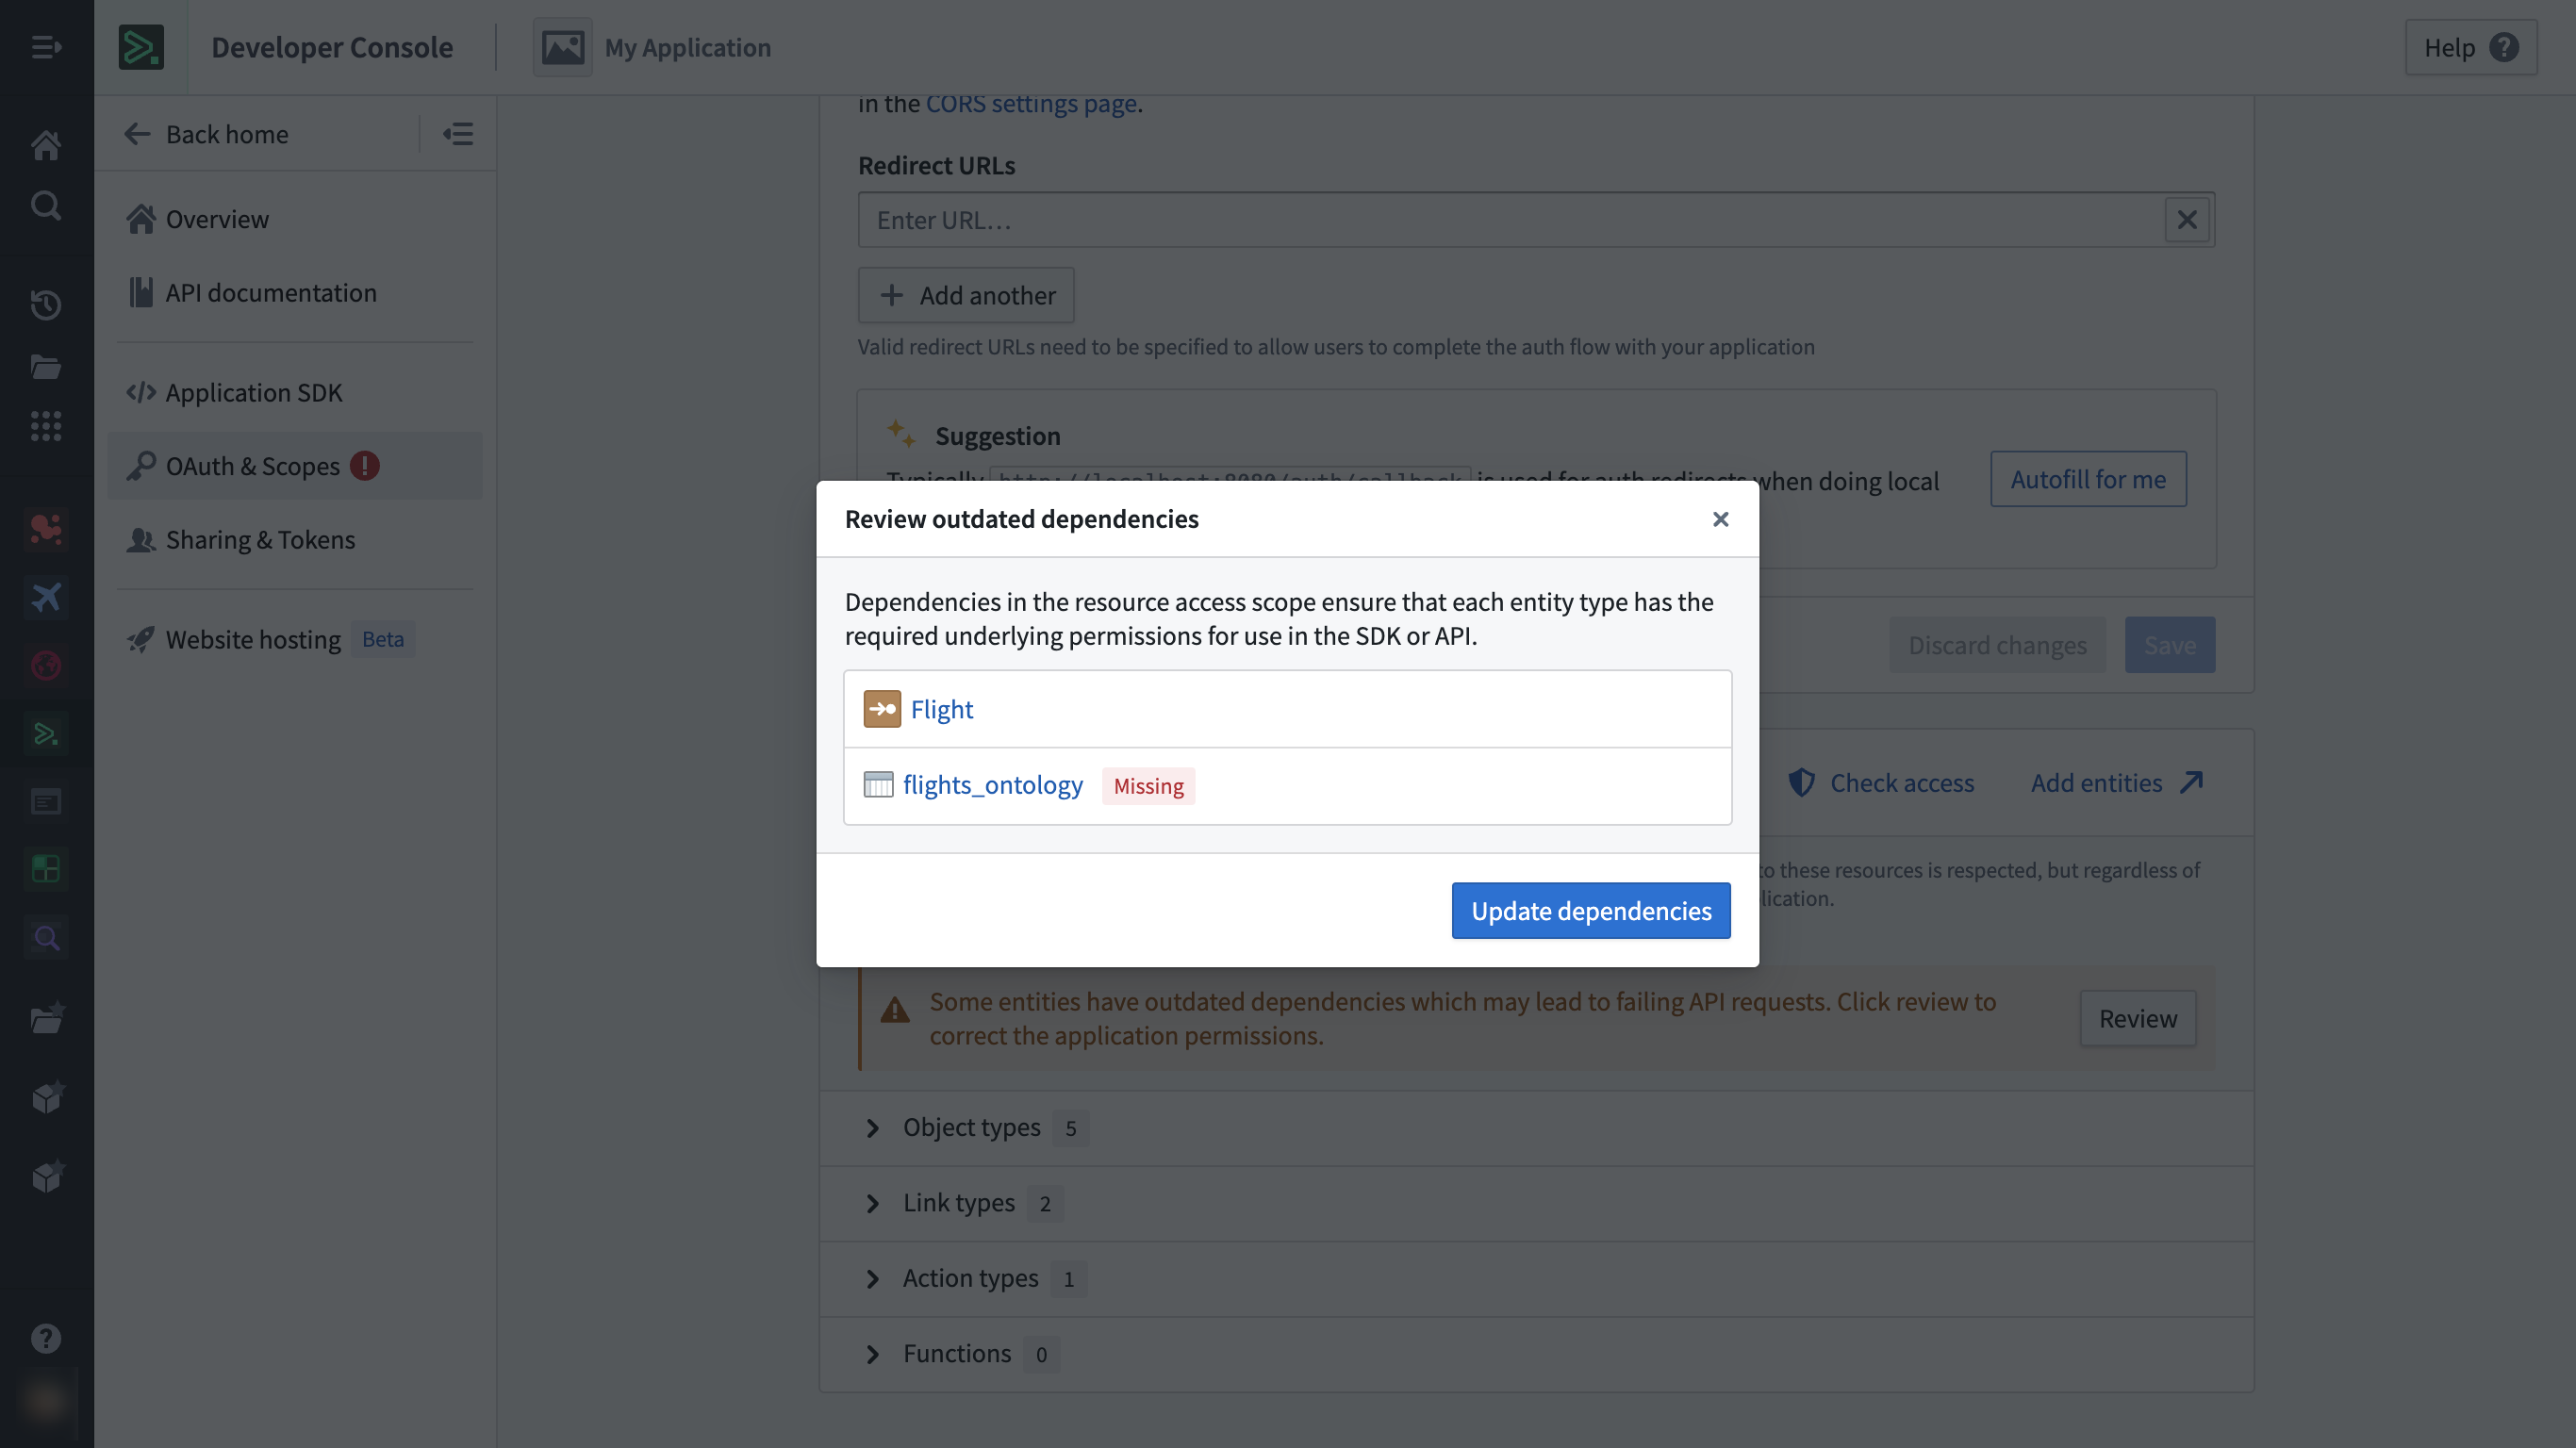Open the search icon in dark sidebar

click(46, 205)
